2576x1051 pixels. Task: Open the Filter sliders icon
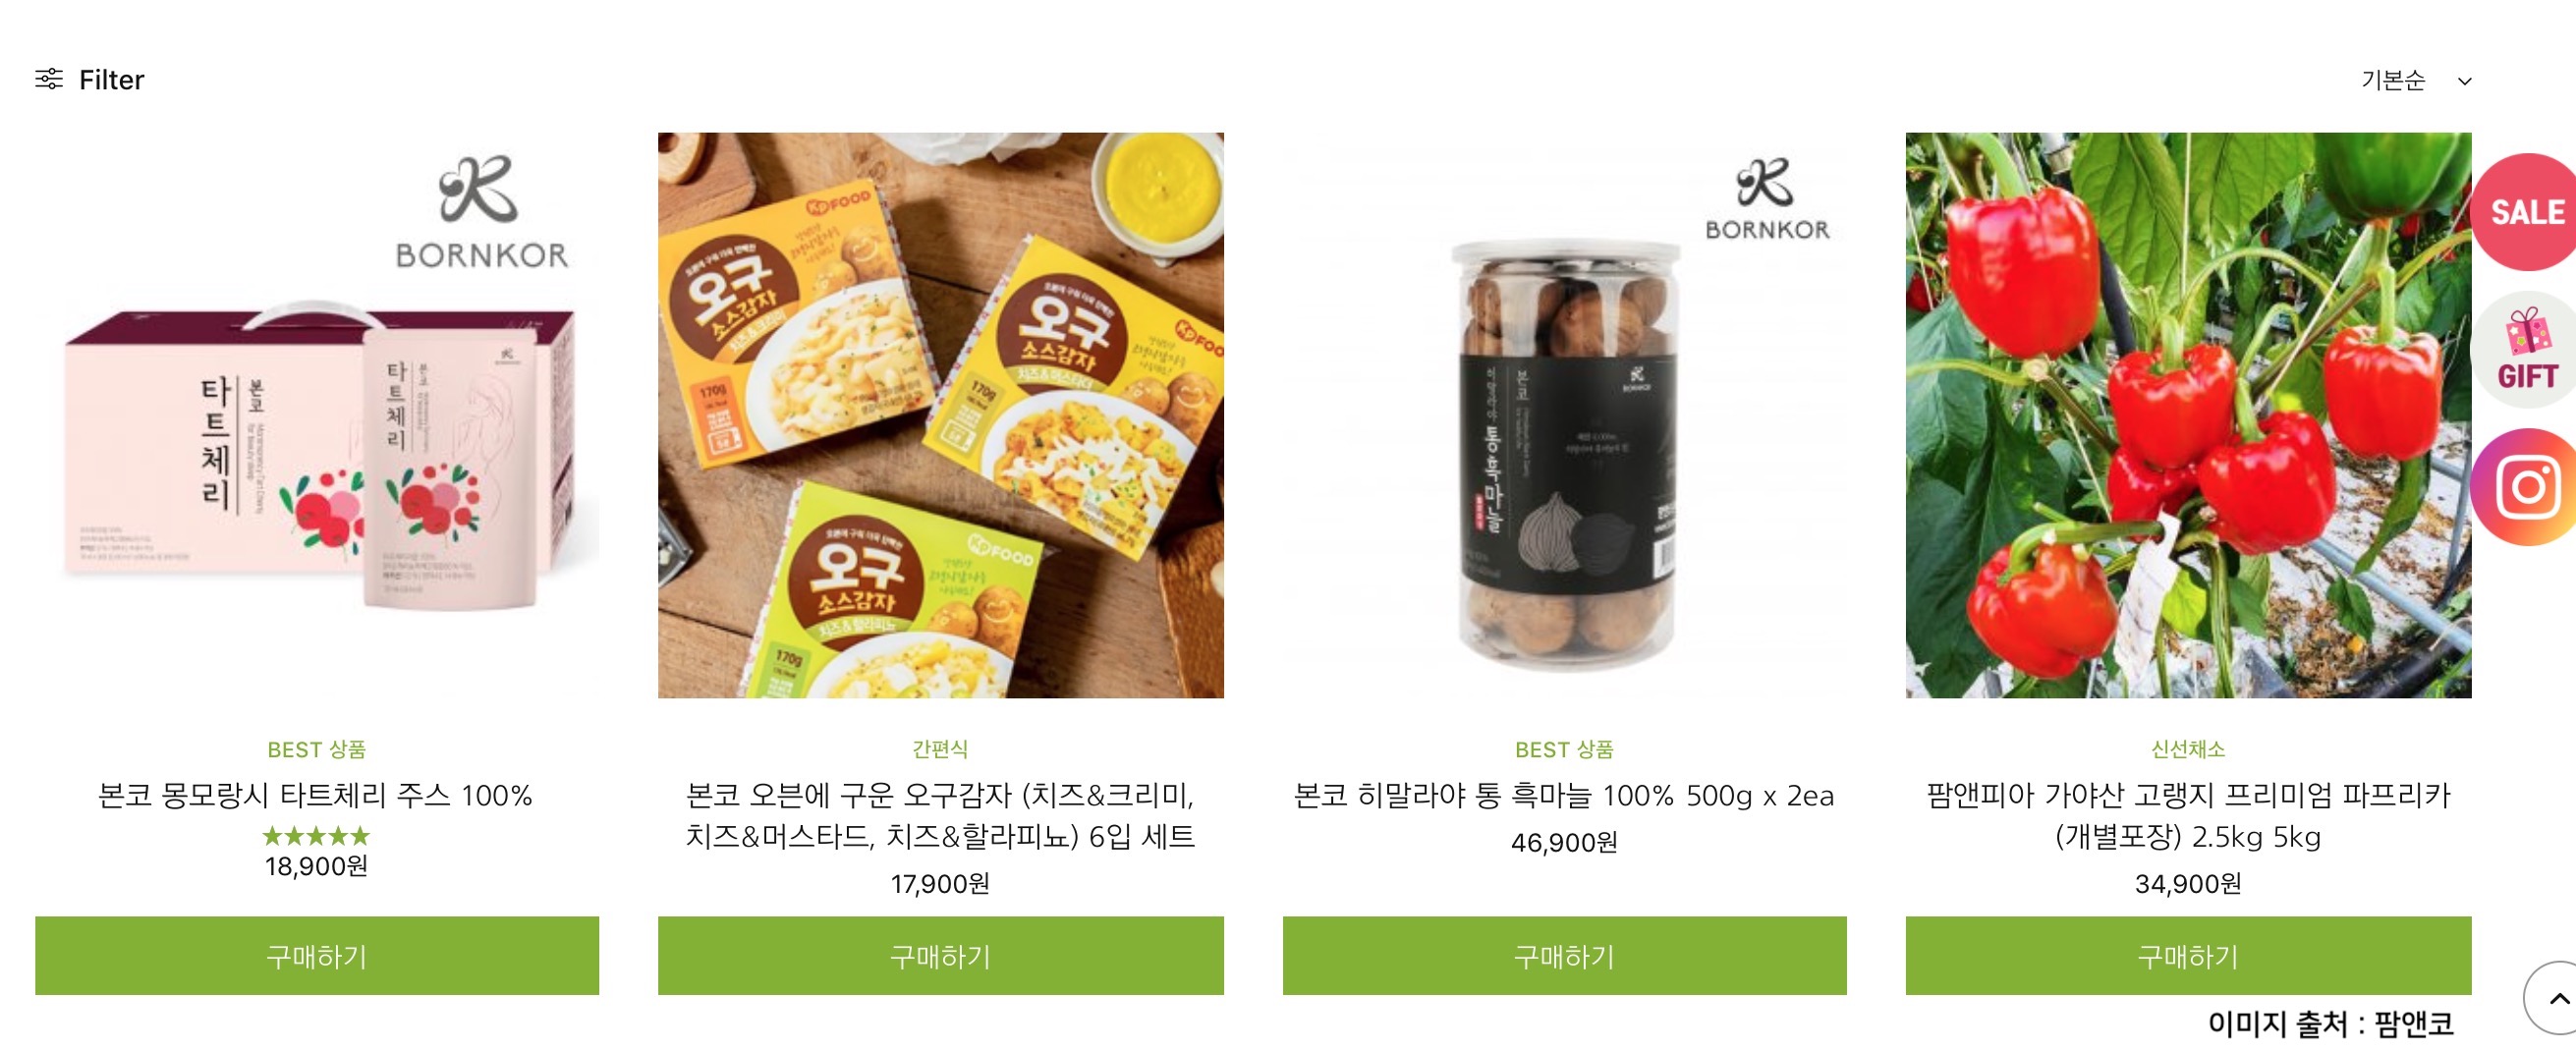click(x=49, y=79)
